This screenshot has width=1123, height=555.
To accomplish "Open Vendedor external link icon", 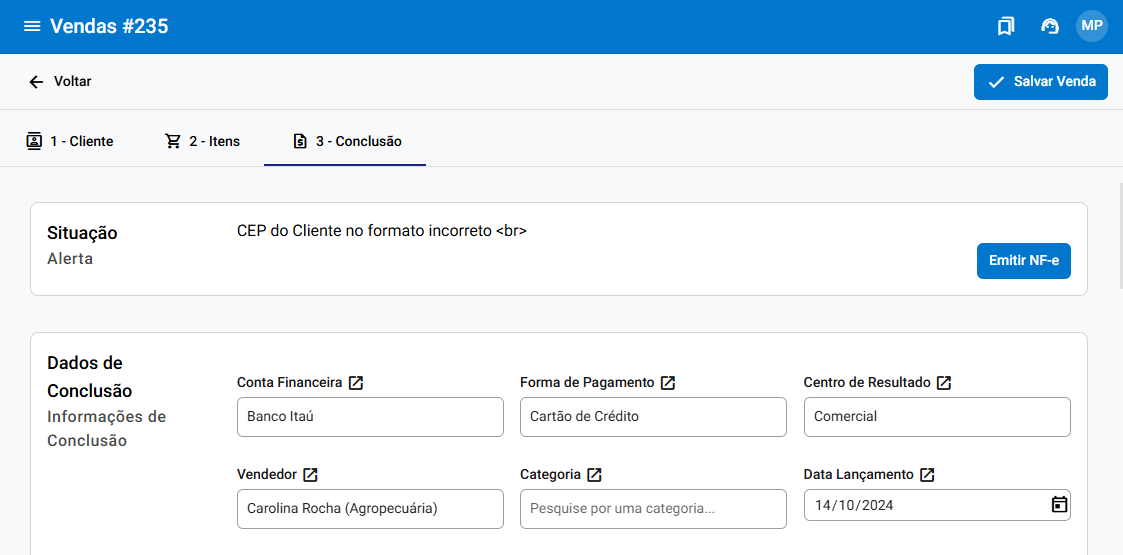I will click(x=310, y=475).
